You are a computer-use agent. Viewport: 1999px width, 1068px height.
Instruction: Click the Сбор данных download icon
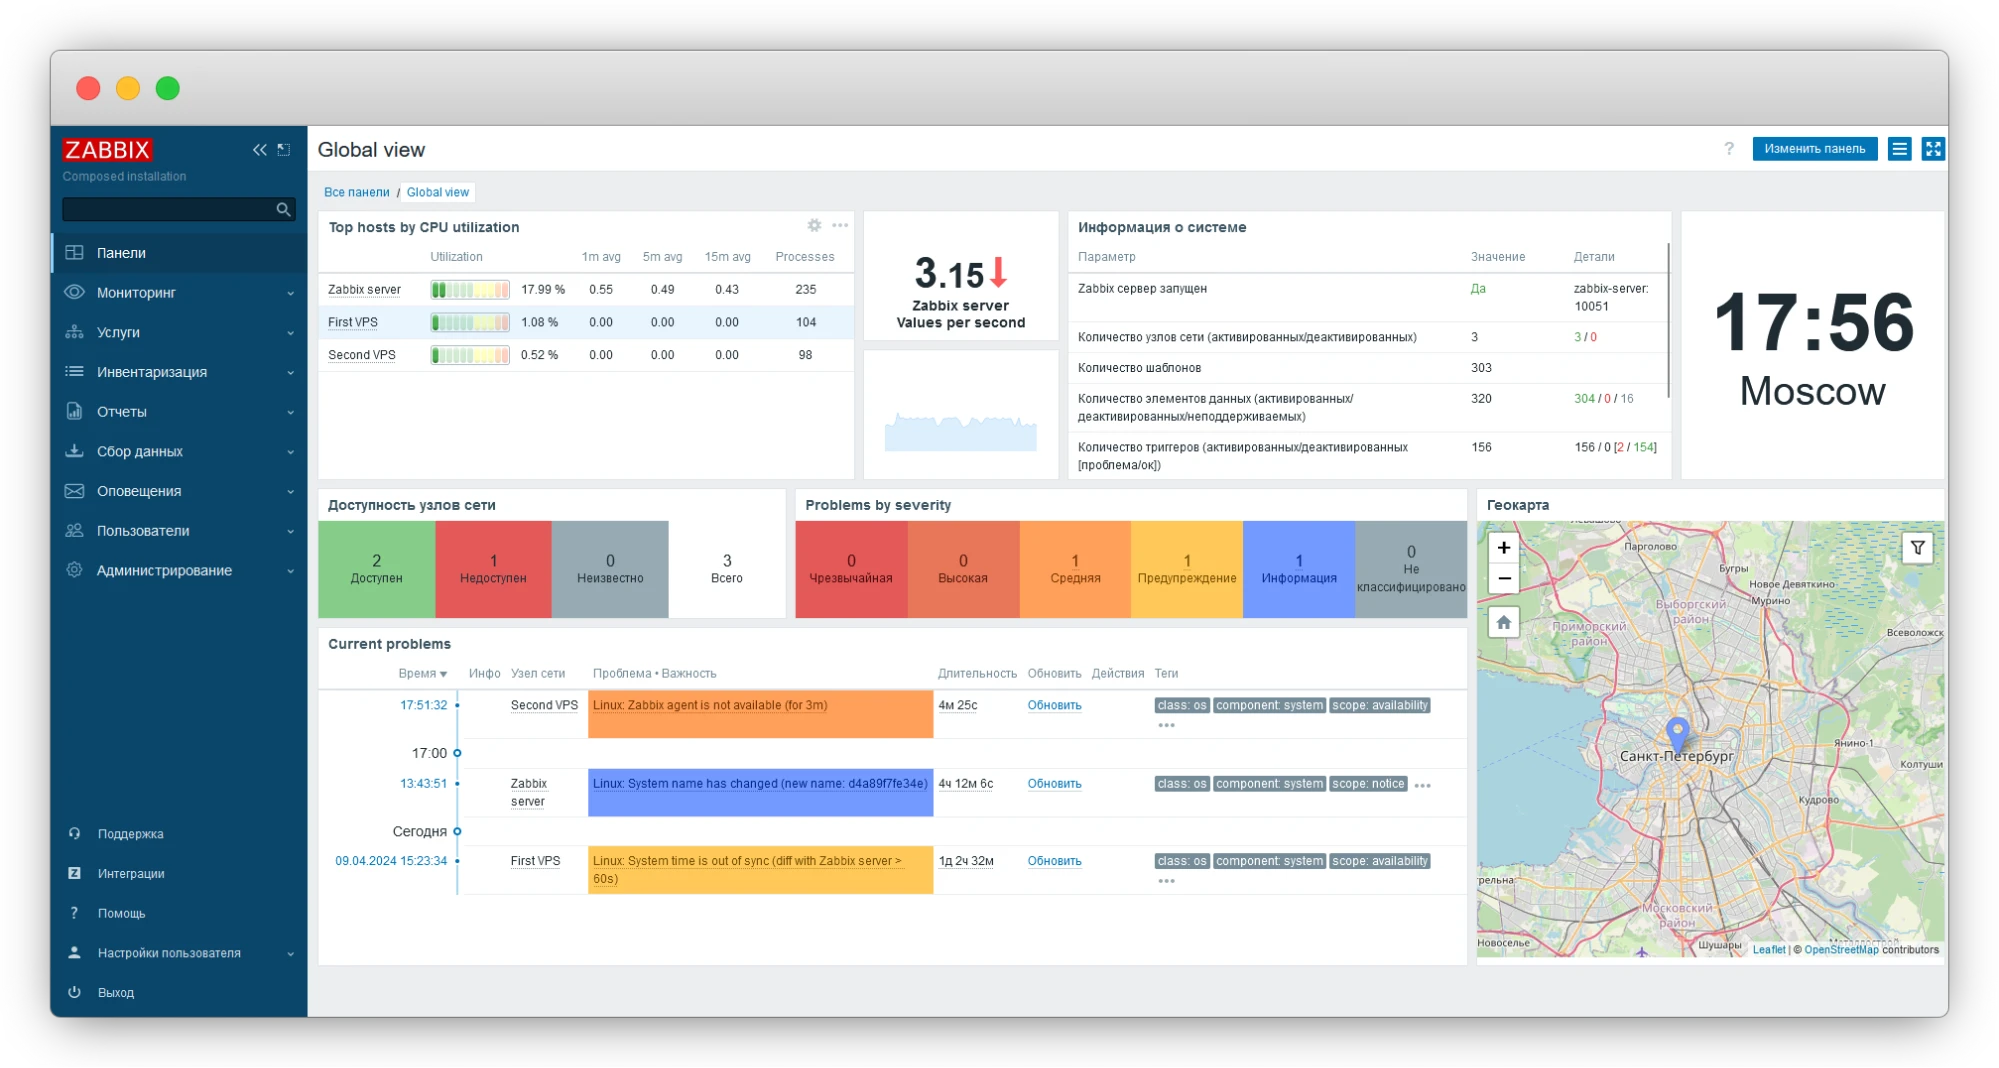(x=74, y=451)
